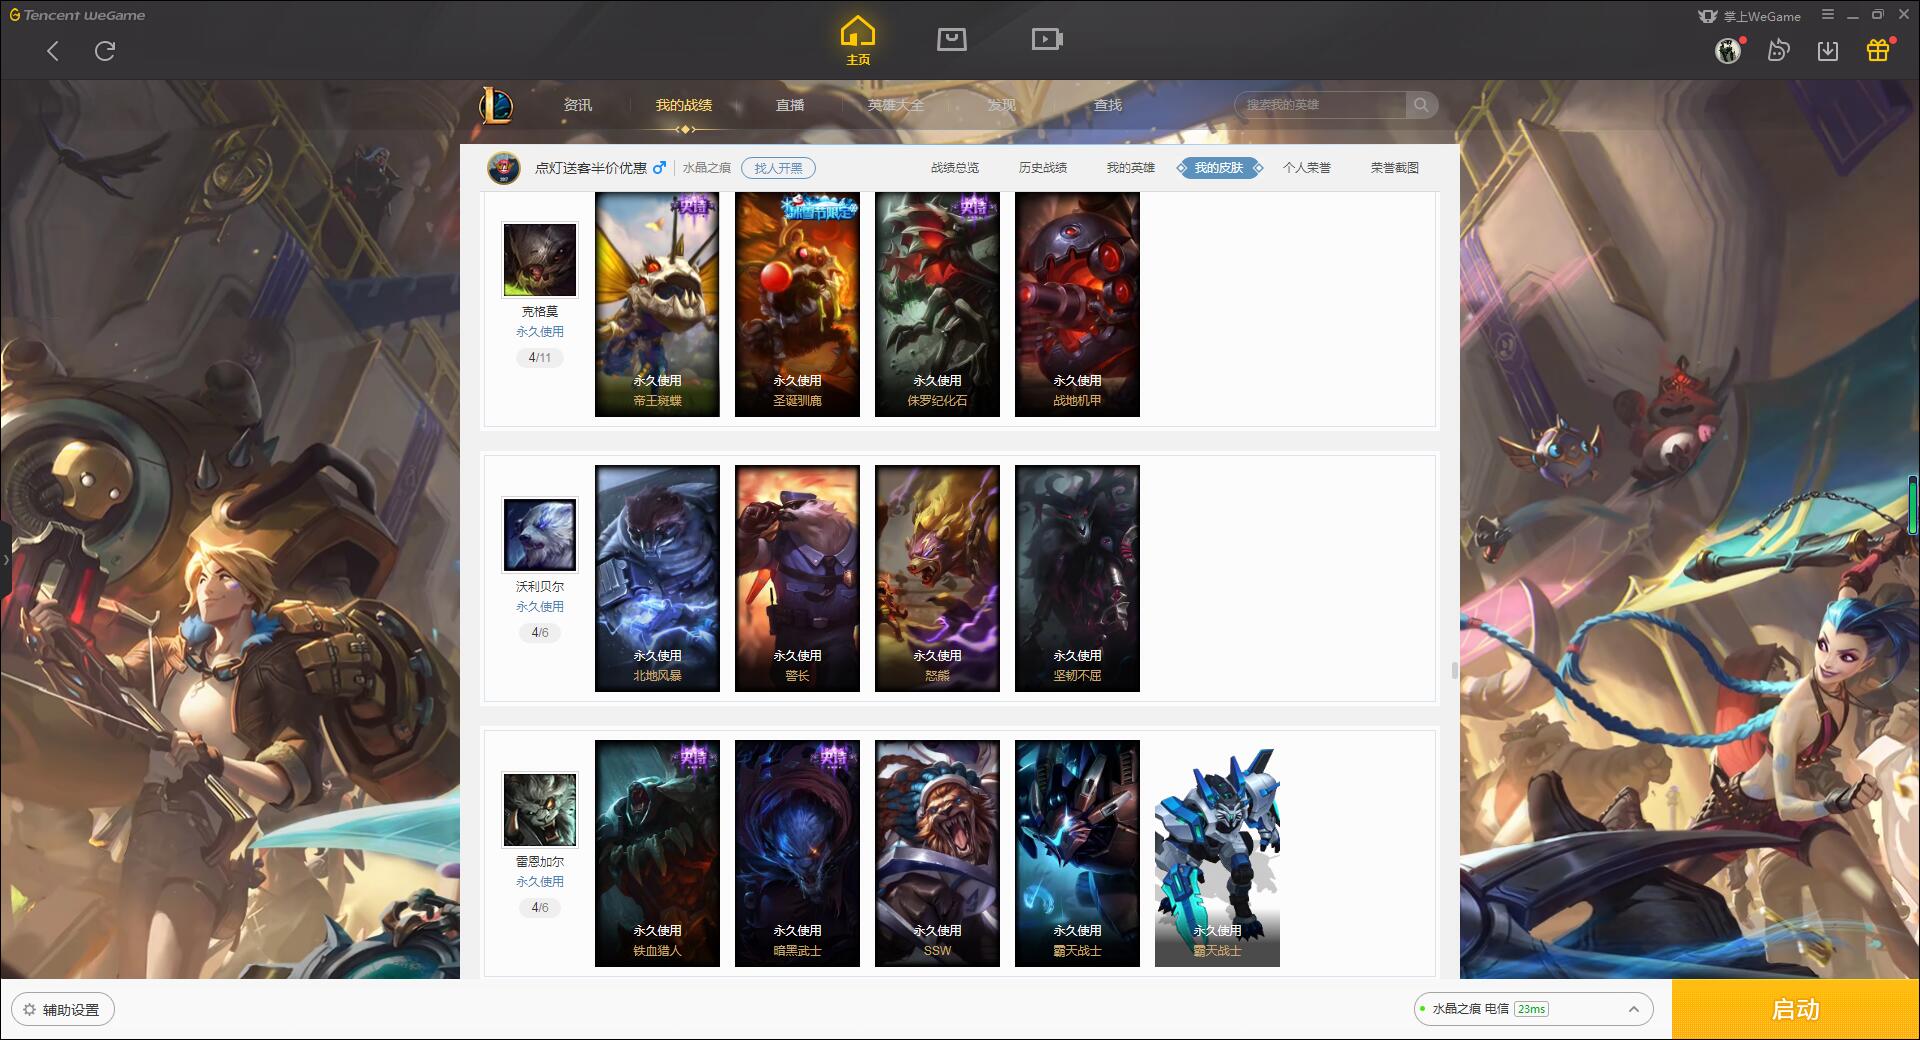Switch to the 查找 tab
This screenshot has height=1040, width=1920.
click(1108, 105)
